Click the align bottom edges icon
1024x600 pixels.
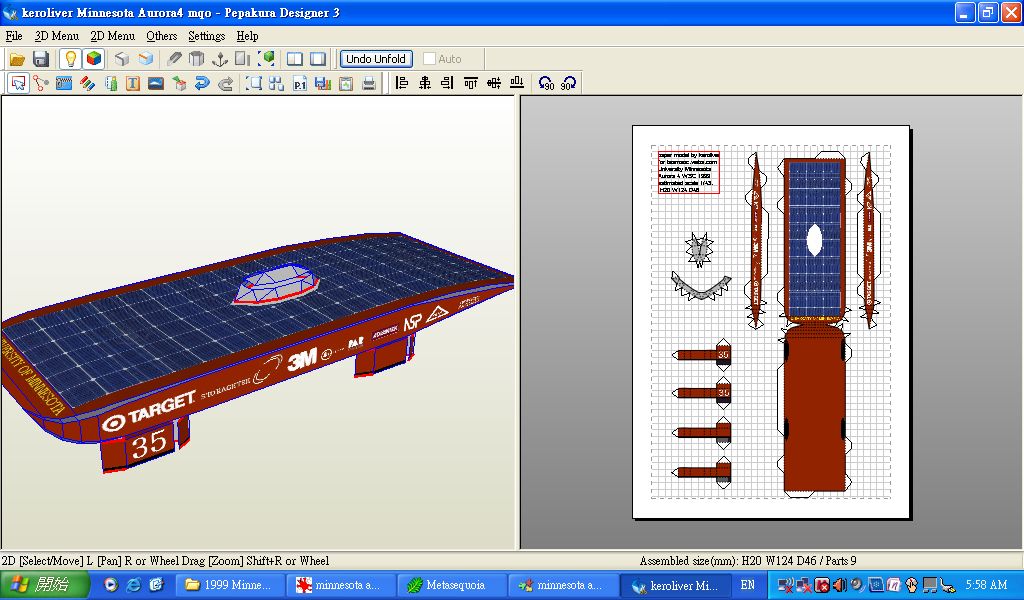[x=517, y=84]
